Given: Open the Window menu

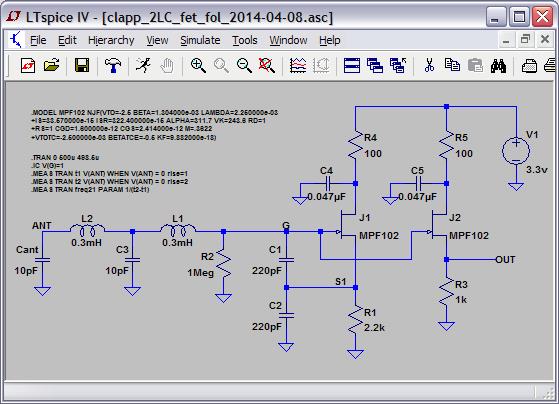Looking at the screenshot, I should (288, 40).
